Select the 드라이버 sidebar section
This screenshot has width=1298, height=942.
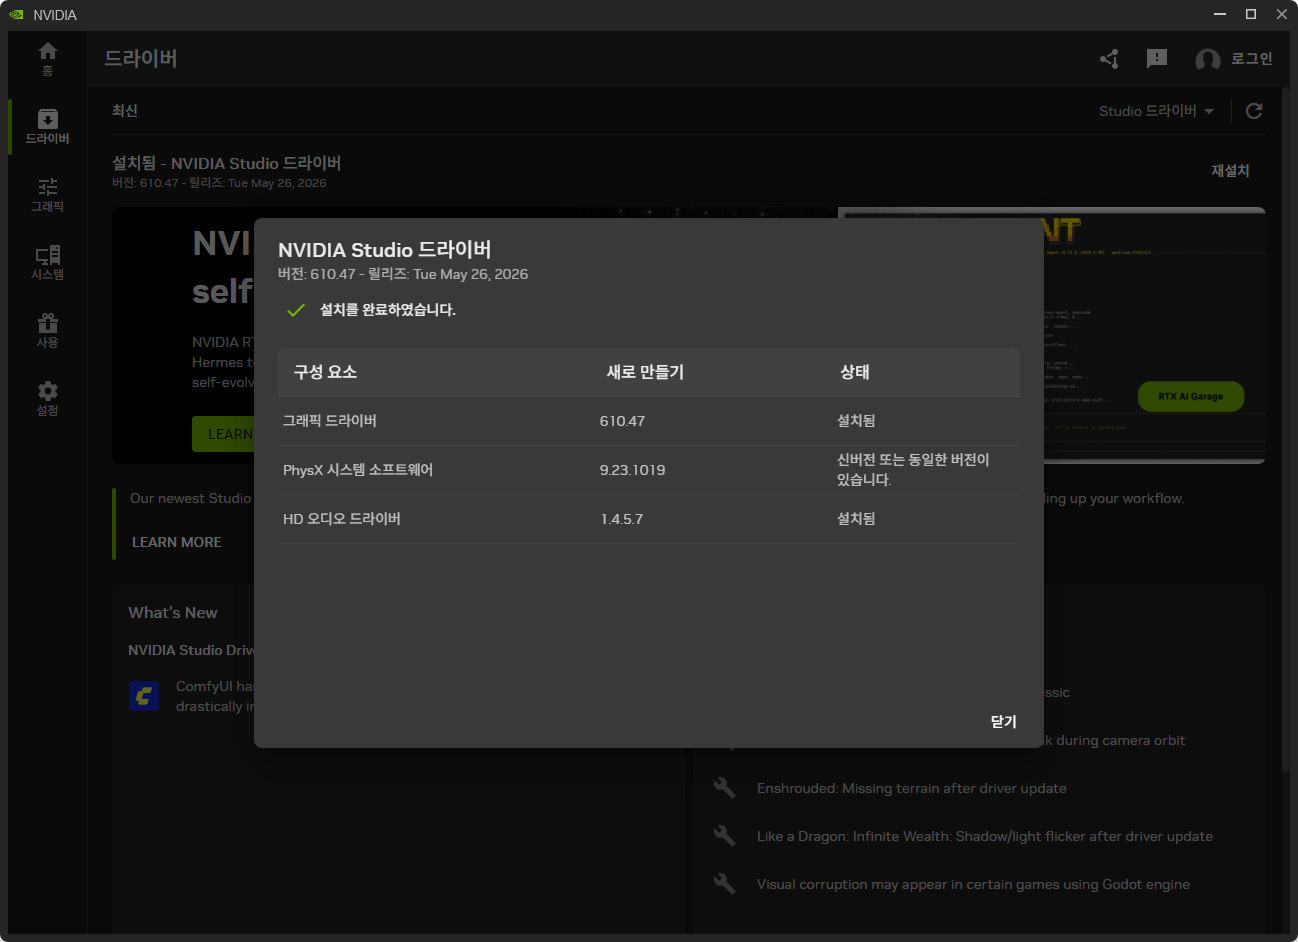point(47,127)
